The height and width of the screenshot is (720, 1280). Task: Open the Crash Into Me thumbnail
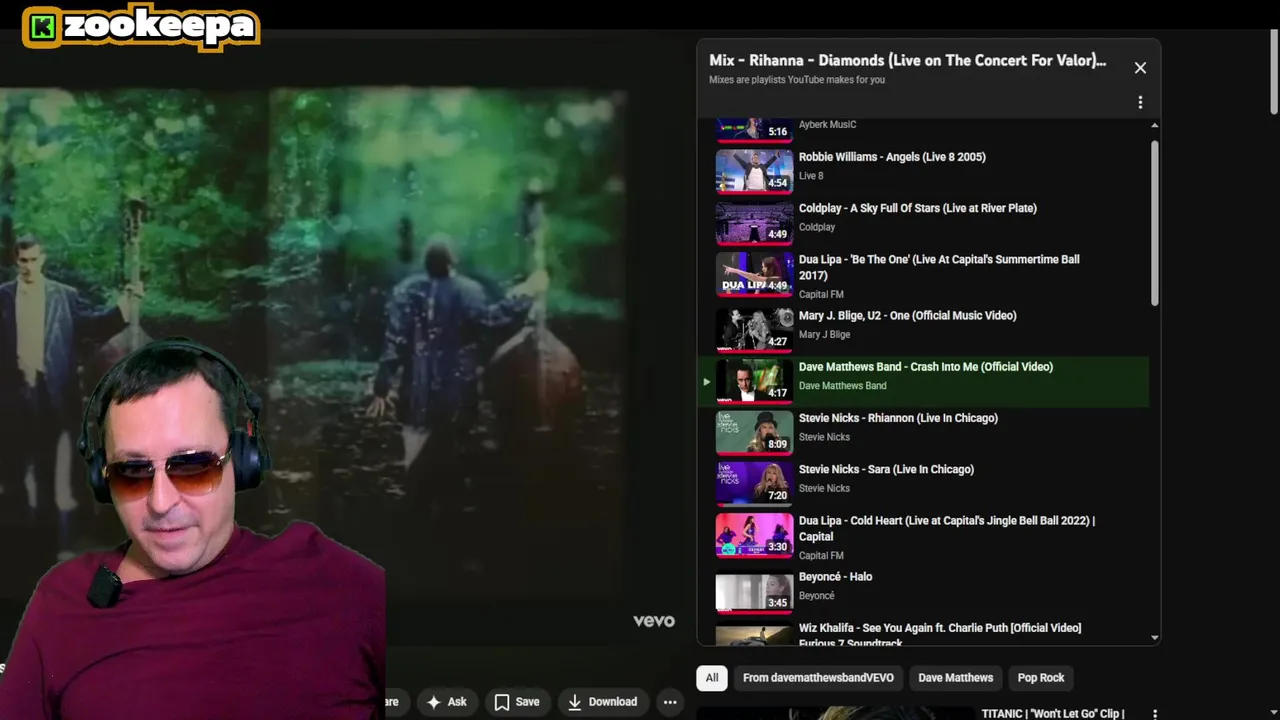[754, 381]
